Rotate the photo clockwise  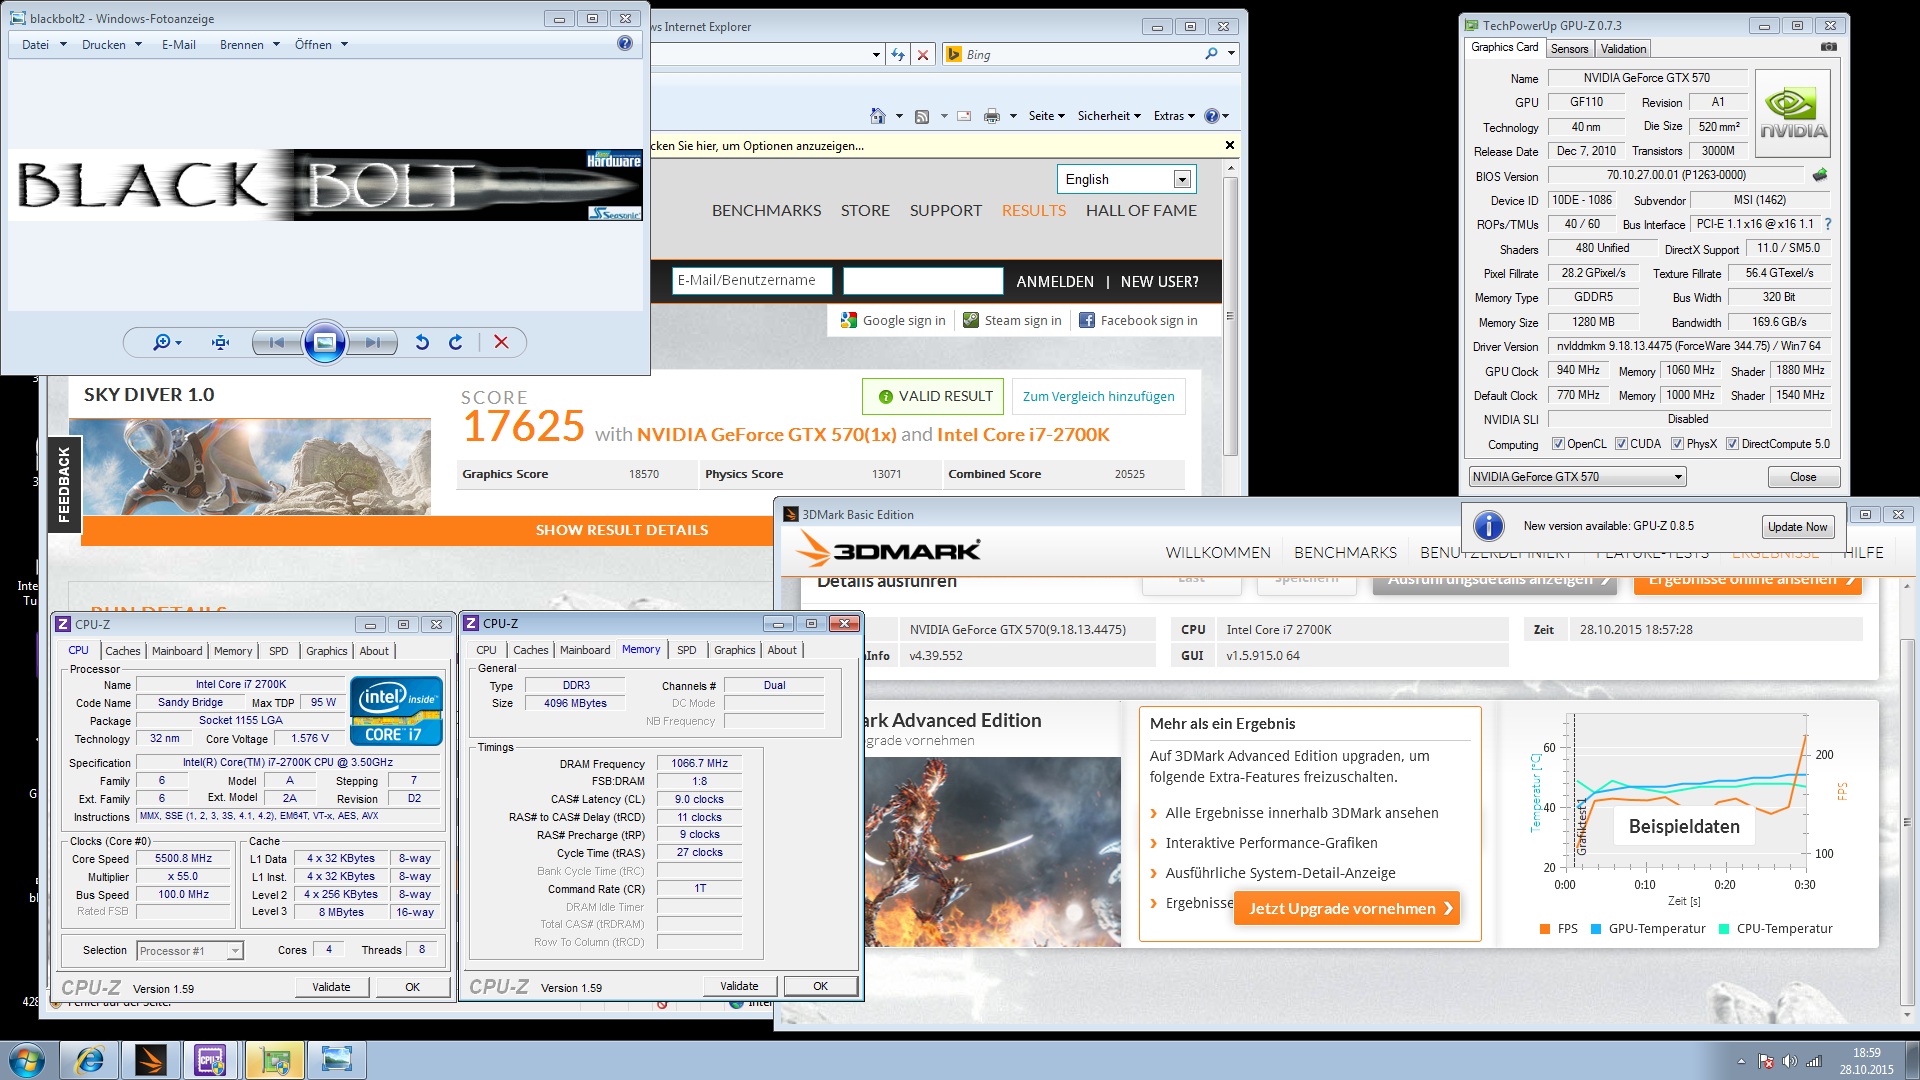point(456,343)
